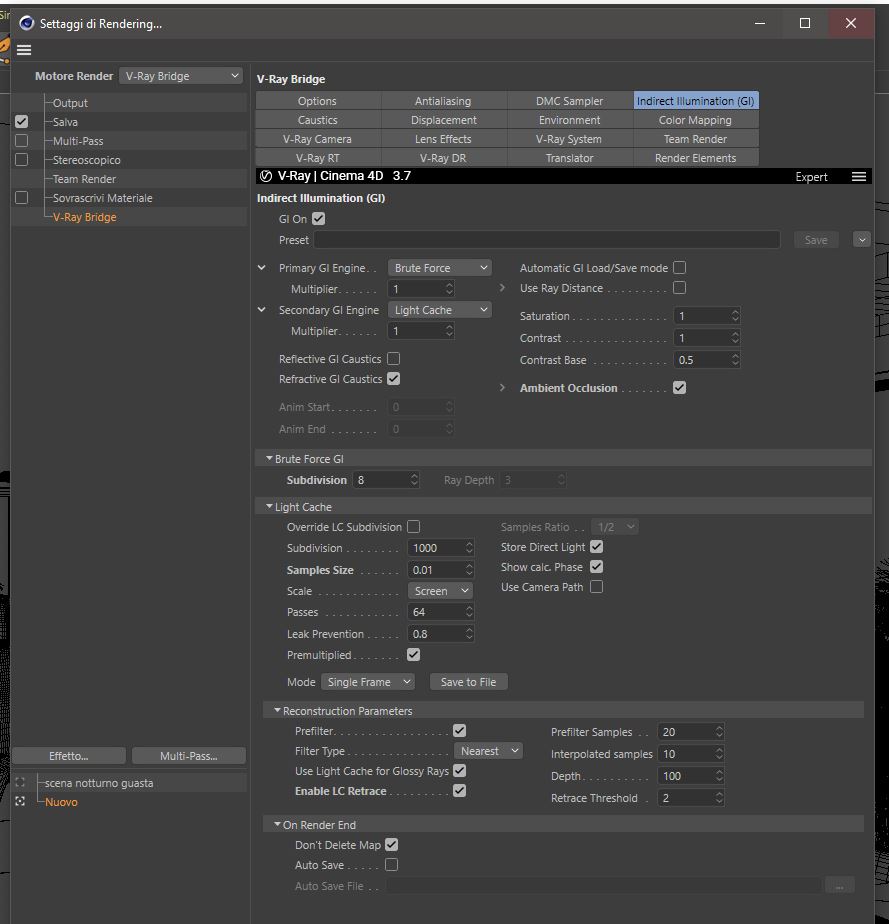889x924 pixels.
Task: Toggle the Premultiplied checkbox
Action: coord(414,655)
